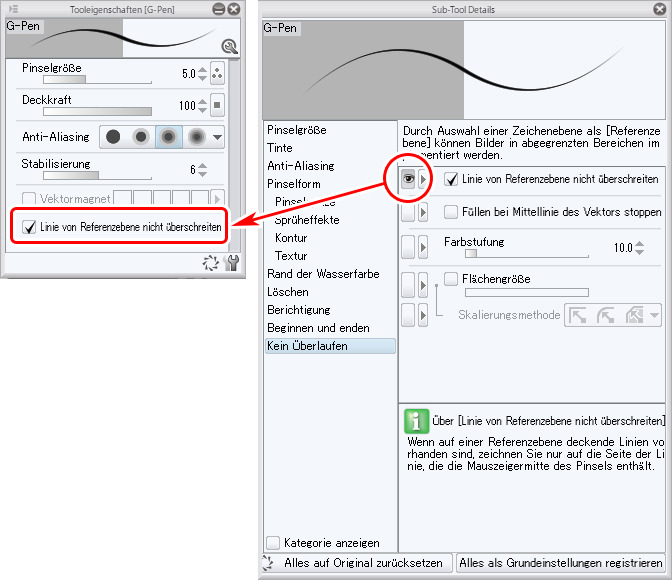672x580 pixels.
Task: Adjust the Deckkraft slider
Action: 97,111
